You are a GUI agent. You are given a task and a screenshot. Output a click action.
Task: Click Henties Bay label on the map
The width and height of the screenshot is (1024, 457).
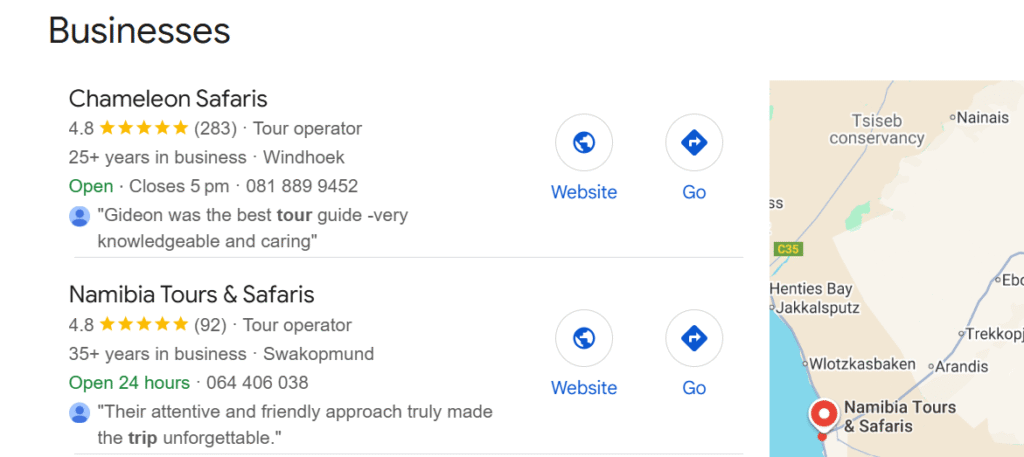811,289
